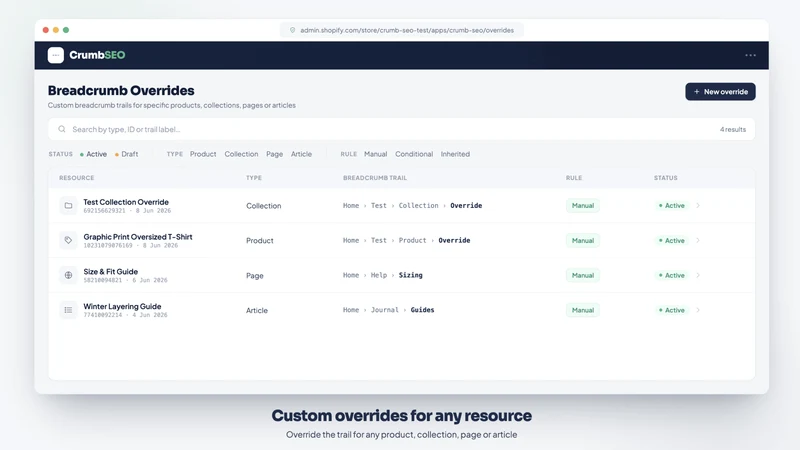Screen dimensions: 800x450
Task: Click the New override button
Action: tap(720, 92)
